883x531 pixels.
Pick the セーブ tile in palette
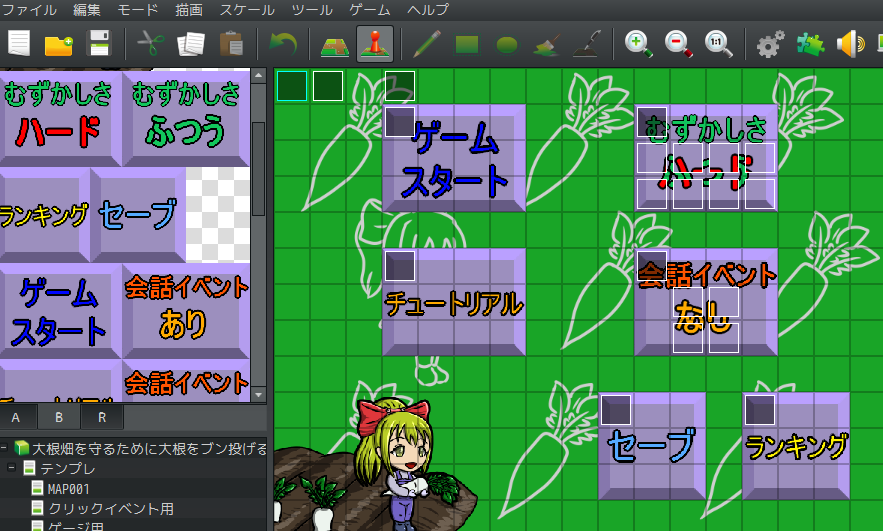138,215
